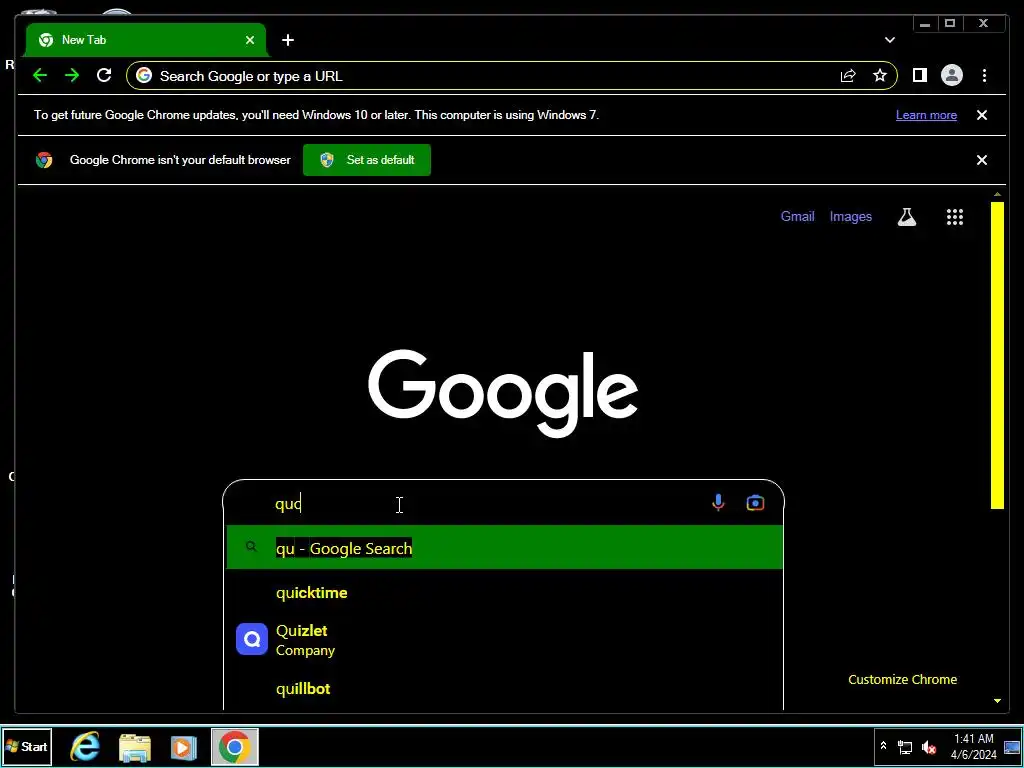The width and height of the screenshot is (1024, 768).
Task: Show hidden system tray icons
Action: pos(883,746)
